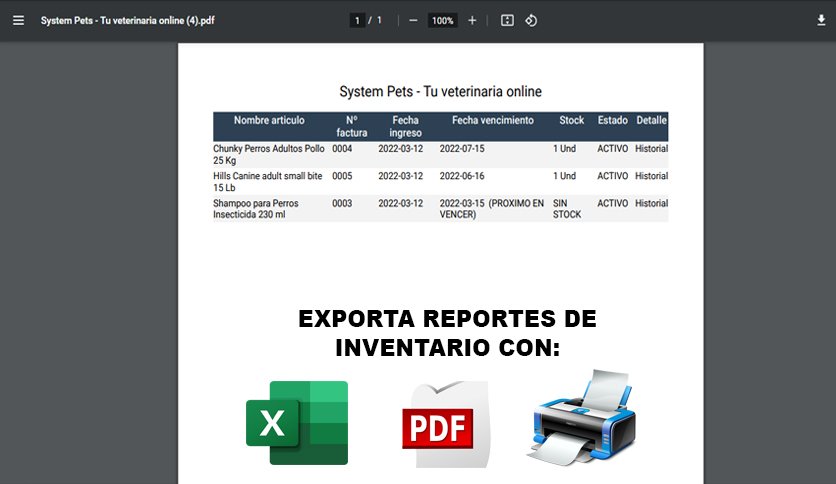Open Historial for the Chunky Perros row
Screen dimensions: 836x484
652,149
